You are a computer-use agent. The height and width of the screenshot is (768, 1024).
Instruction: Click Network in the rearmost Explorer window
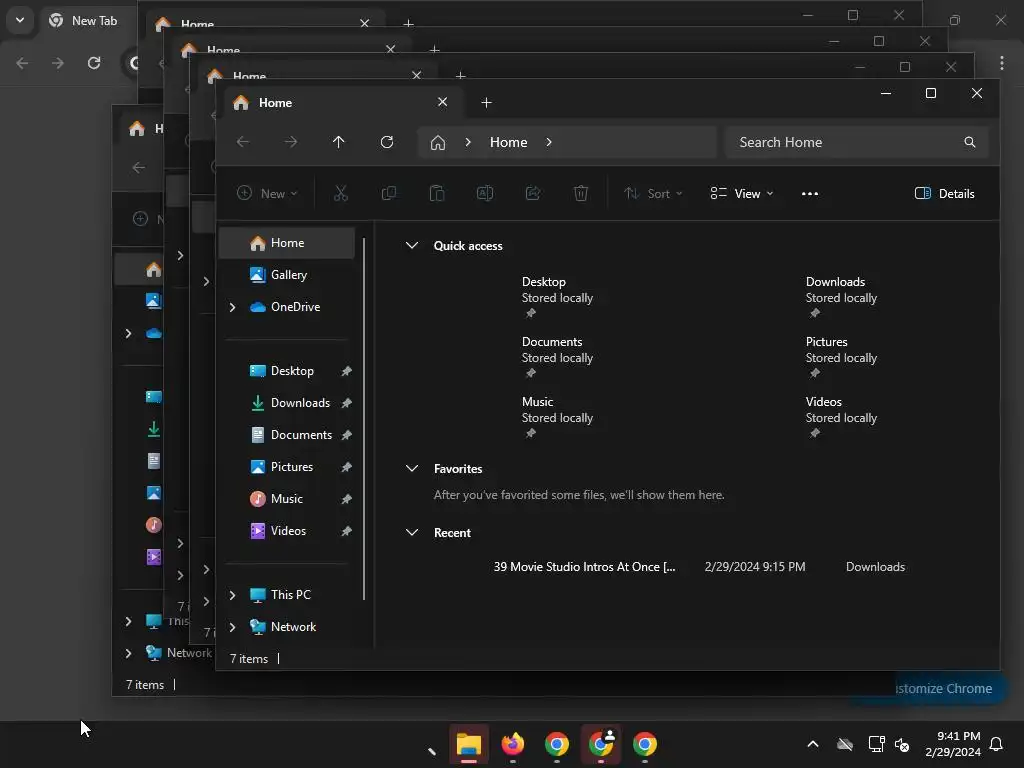[189, 652]
